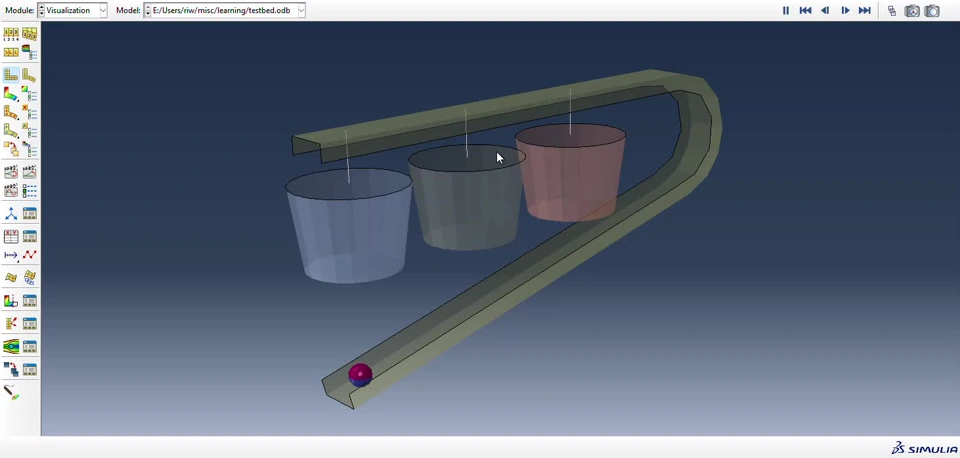Create Coordinate System (blue axes icon)
Image resolution: width=960 pixels, height=458 pixels.
pos(11,213)
